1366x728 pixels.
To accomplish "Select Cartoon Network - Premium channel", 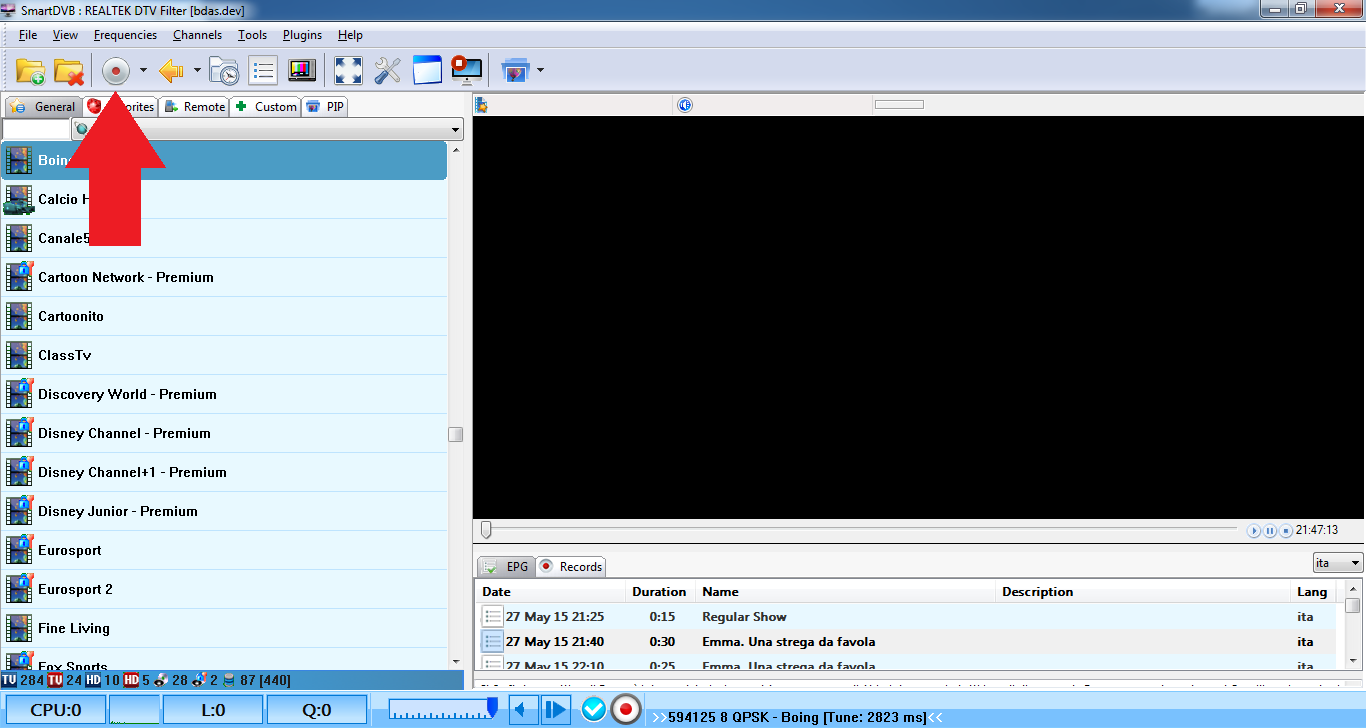I will [224, 277].
